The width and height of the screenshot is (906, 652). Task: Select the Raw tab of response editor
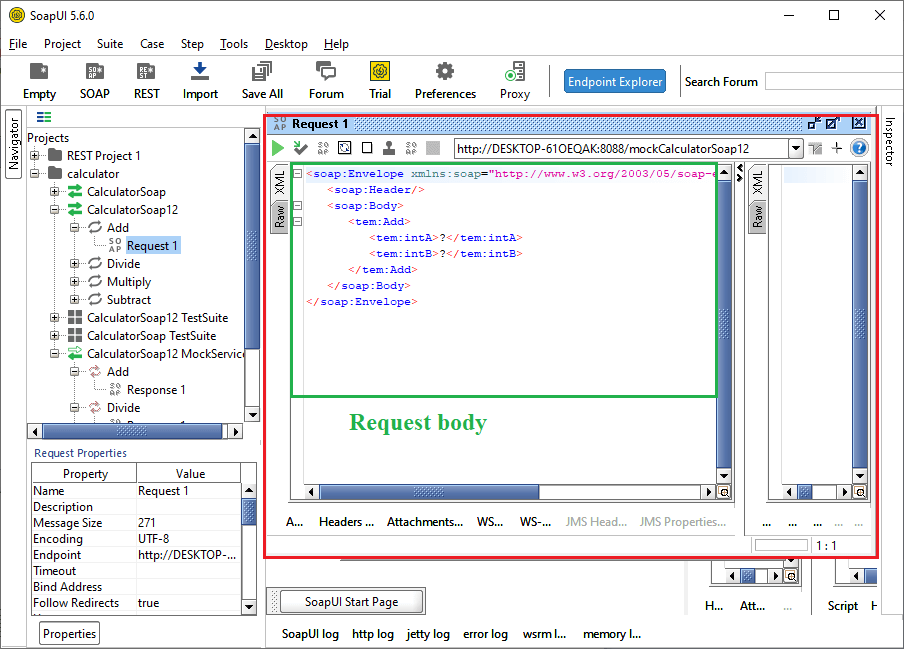pos(758,216)
